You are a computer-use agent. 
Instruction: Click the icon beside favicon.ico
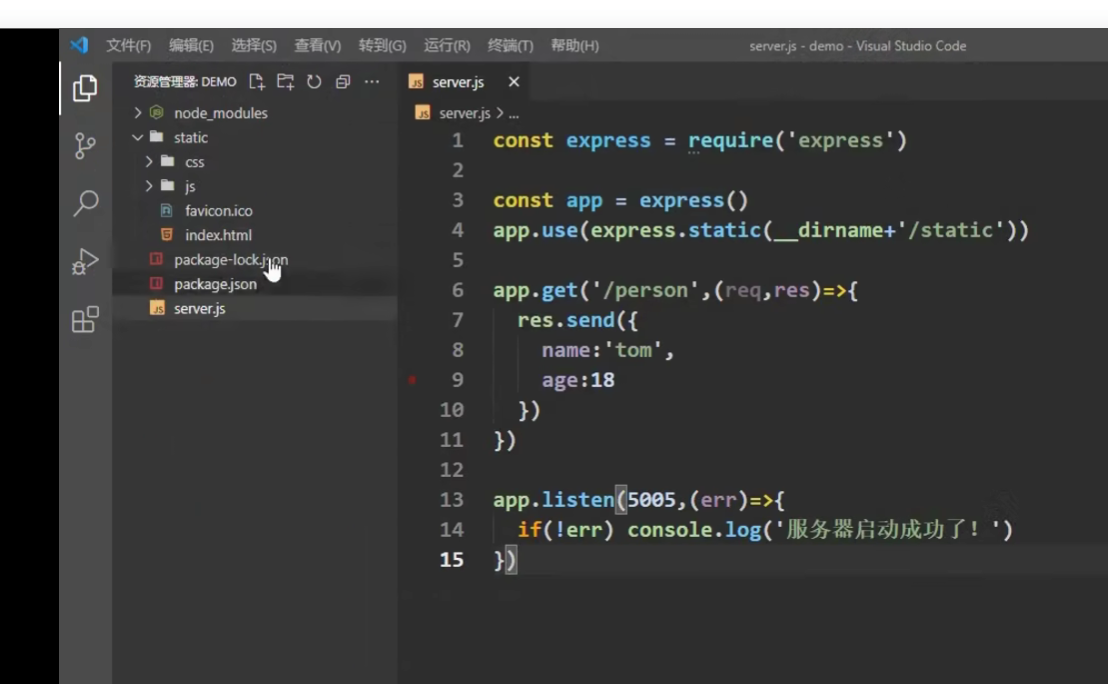pyautogui.click(x=167, y=211)
